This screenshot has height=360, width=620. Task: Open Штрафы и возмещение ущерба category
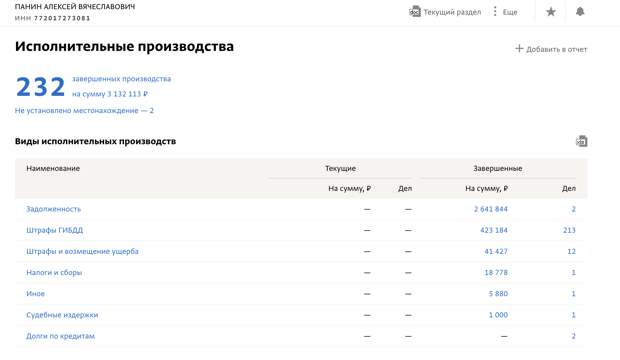coord(82,251)
